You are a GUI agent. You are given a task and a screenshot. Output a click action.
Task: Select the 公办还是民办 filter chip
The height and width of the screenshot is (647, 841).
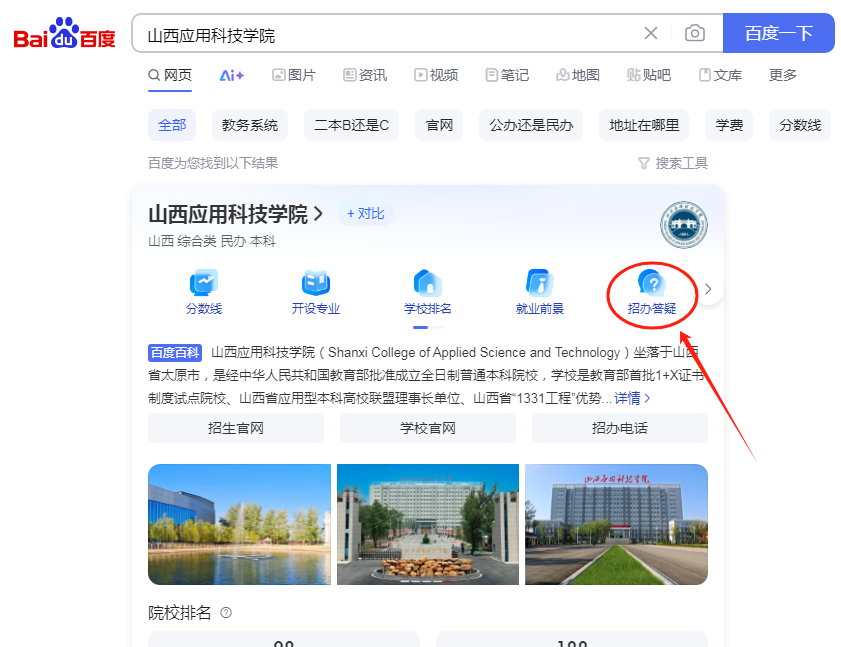pyautogui.click(x=531, y=125)
